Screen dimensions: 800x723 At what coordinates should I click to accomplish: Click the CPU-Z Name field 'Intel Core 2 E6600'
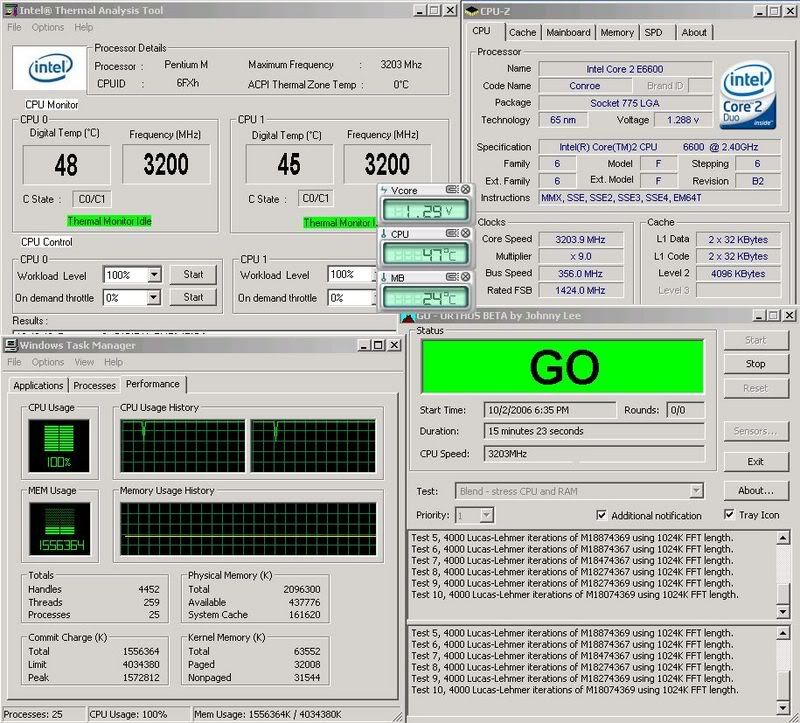[x=625, y=69]
